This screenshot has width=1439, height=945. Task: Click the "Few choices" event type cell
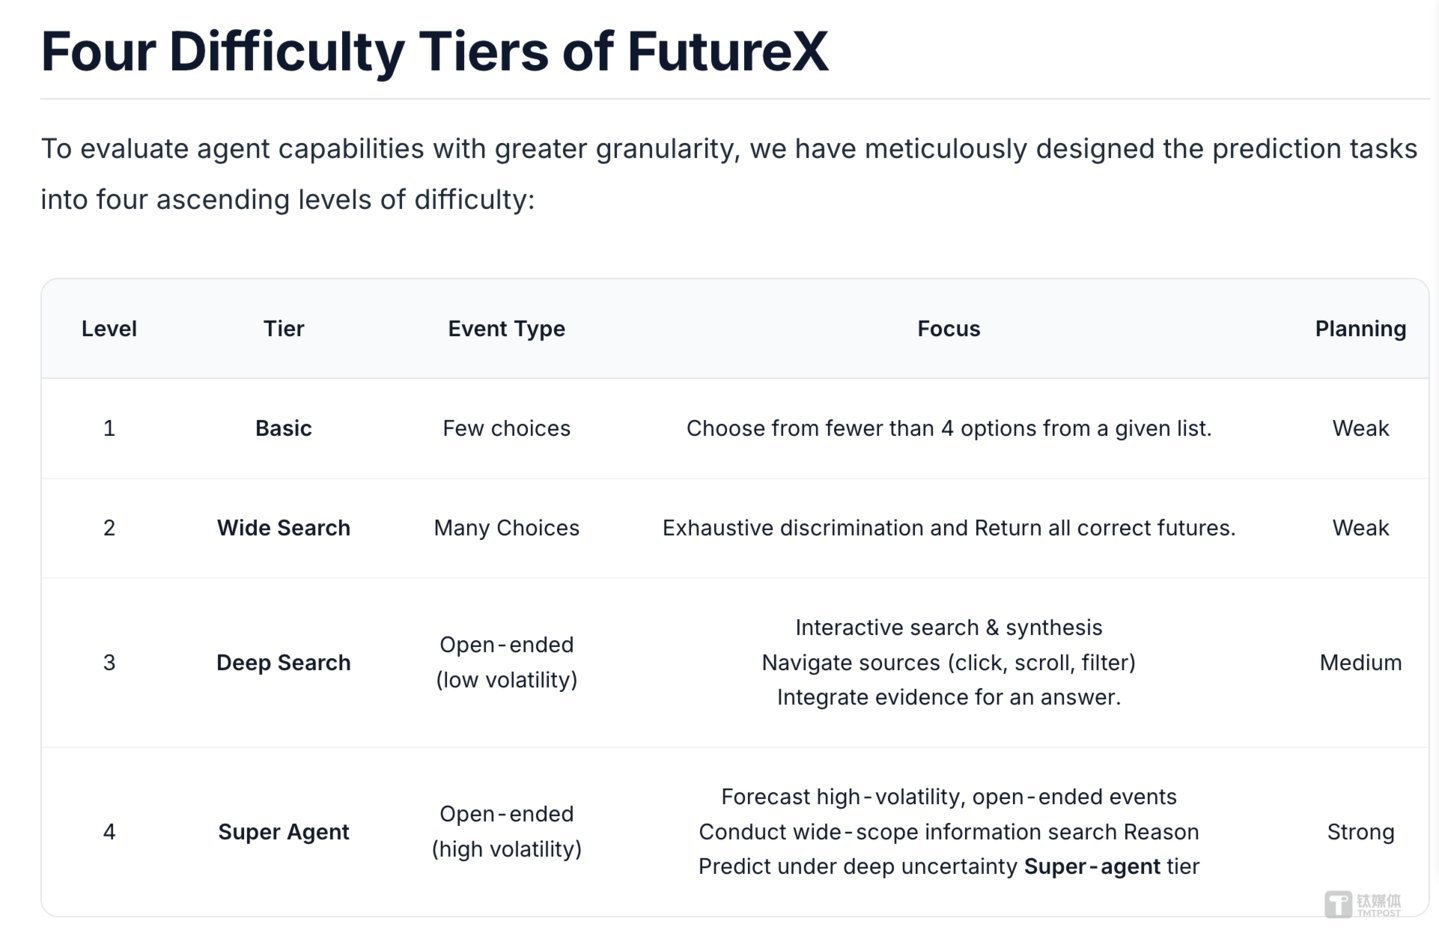pos(506,429)
